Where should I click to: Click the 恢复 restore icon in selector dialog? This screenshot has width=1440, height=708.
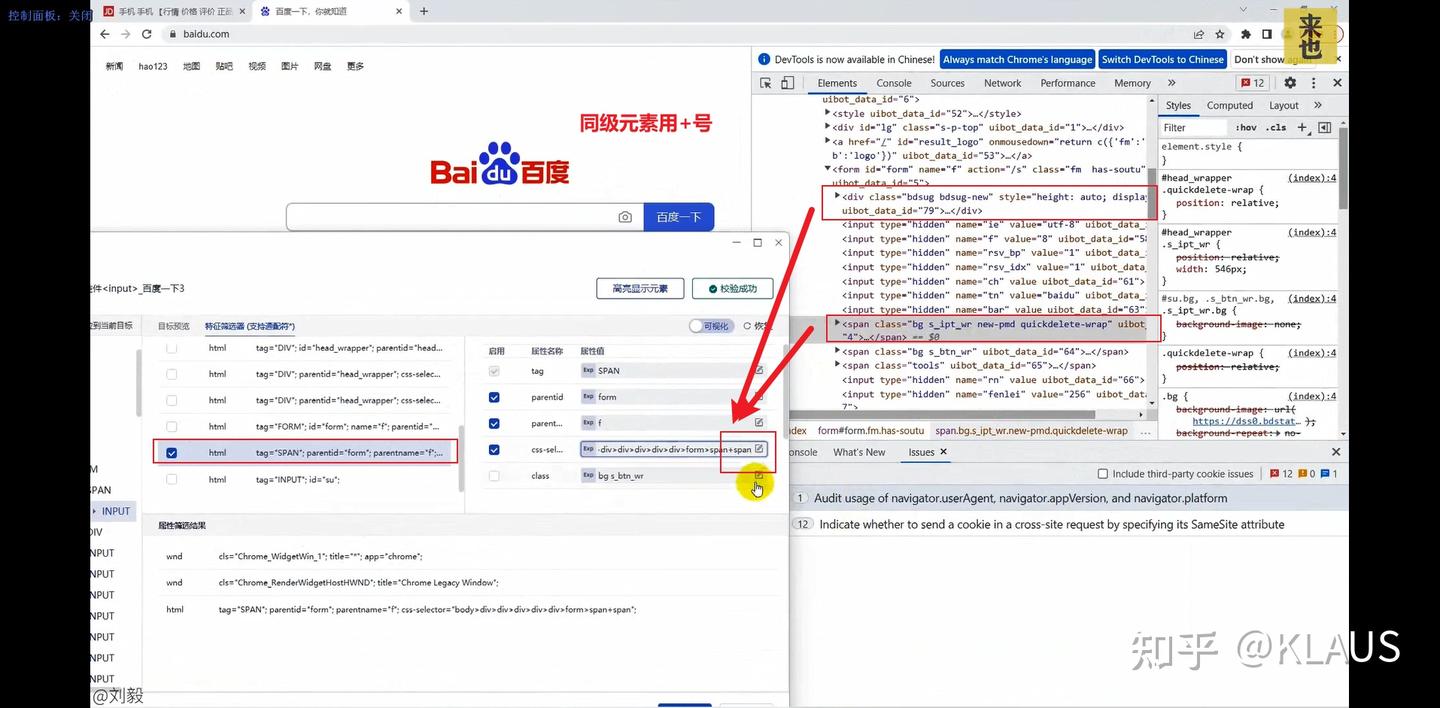coord(747,326)
